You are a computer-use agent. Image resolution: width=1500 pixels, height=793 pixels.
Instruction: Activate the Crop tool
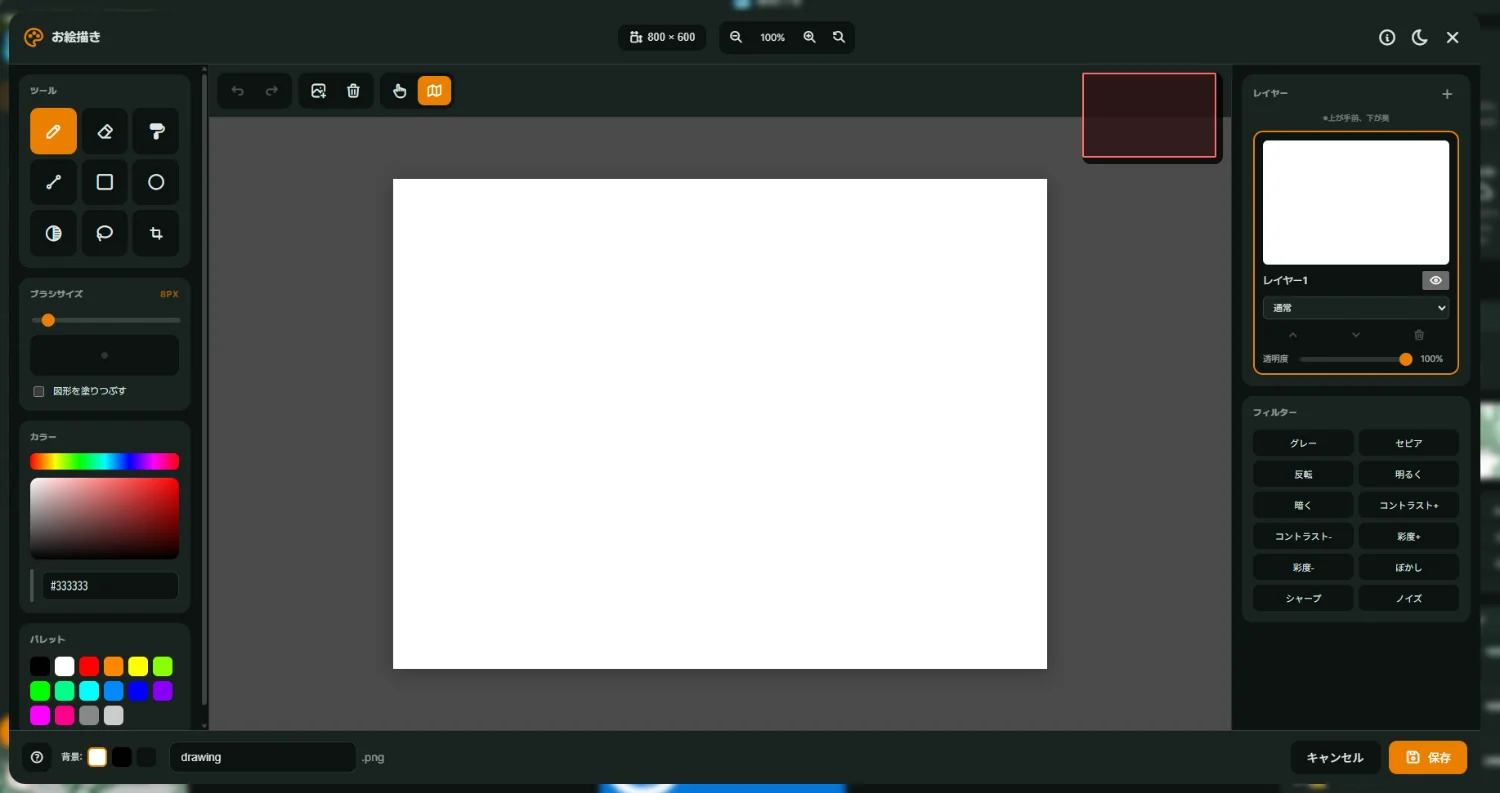pyautogui.click(x=156, y=233)
